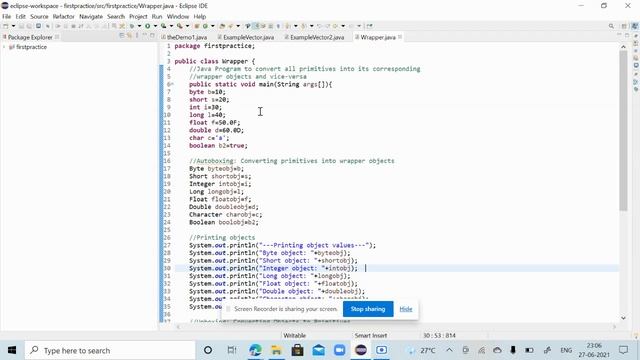Close the Wrapper.java editor tab

400,37
